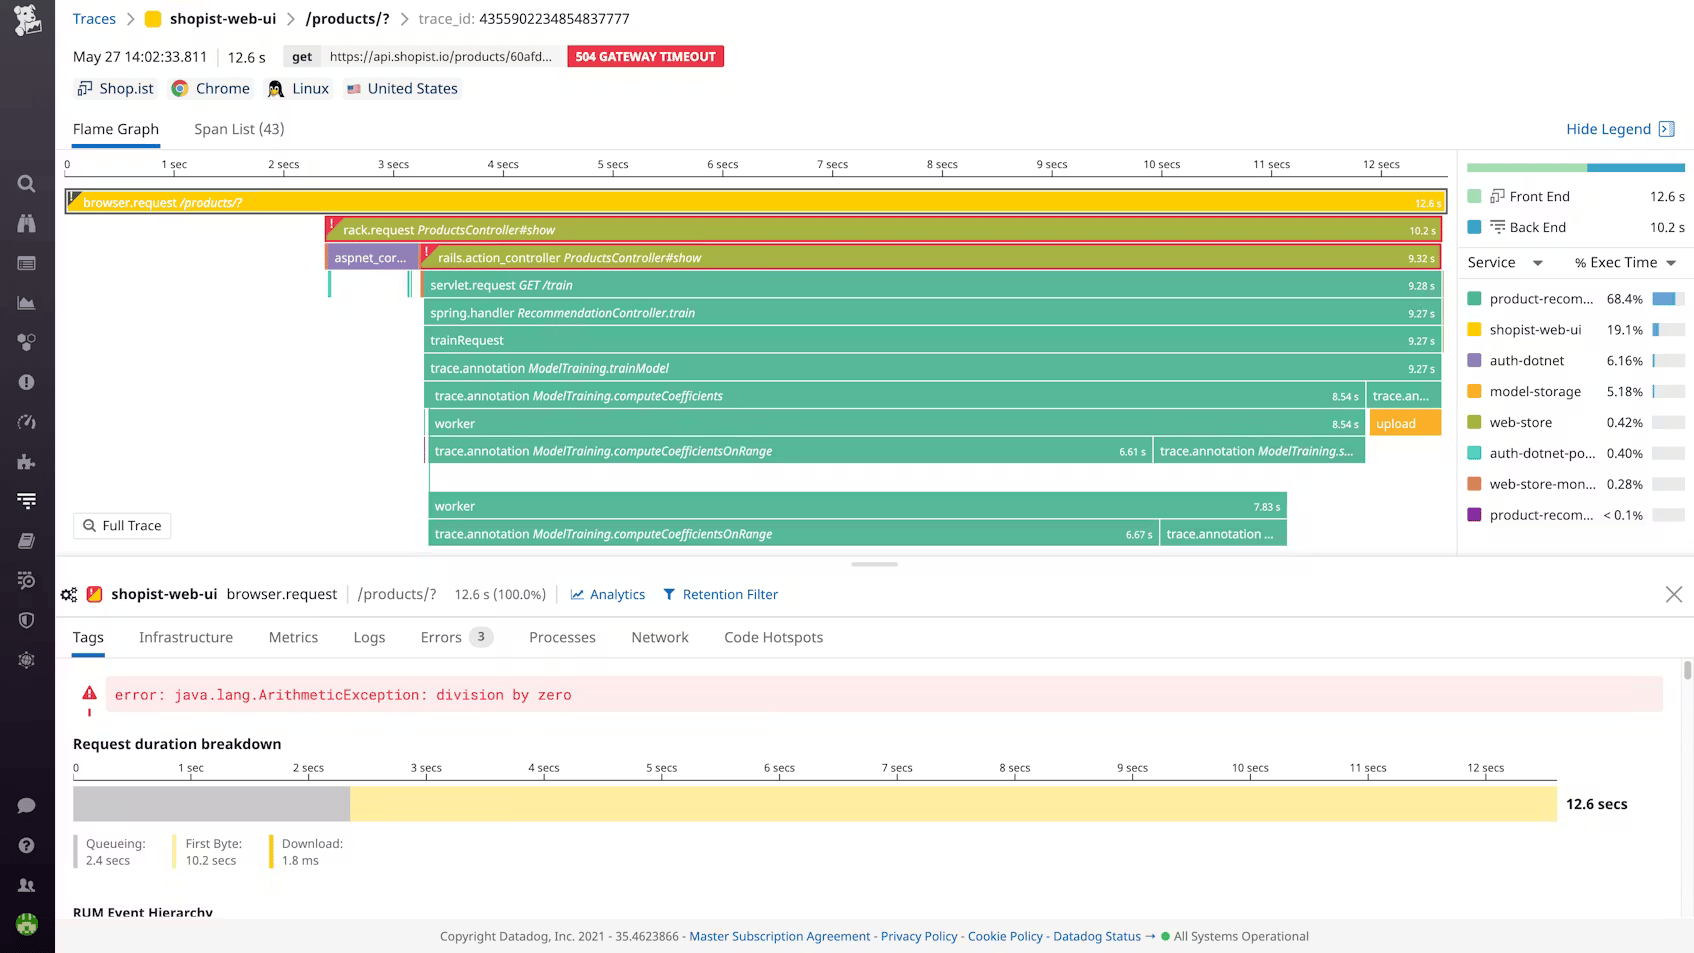Toggle the Retention Filter for this span

[x=729, y=594]
